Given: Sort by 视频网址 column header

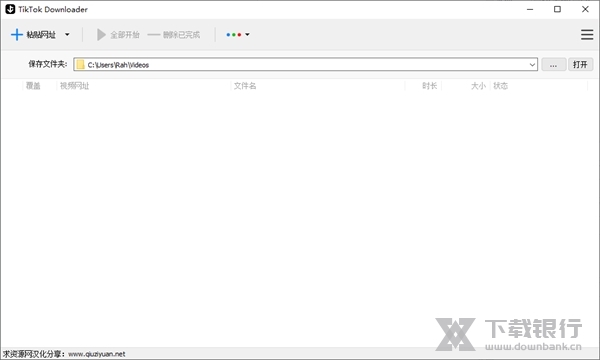Looking at the screenshot, I should point(75,86).
